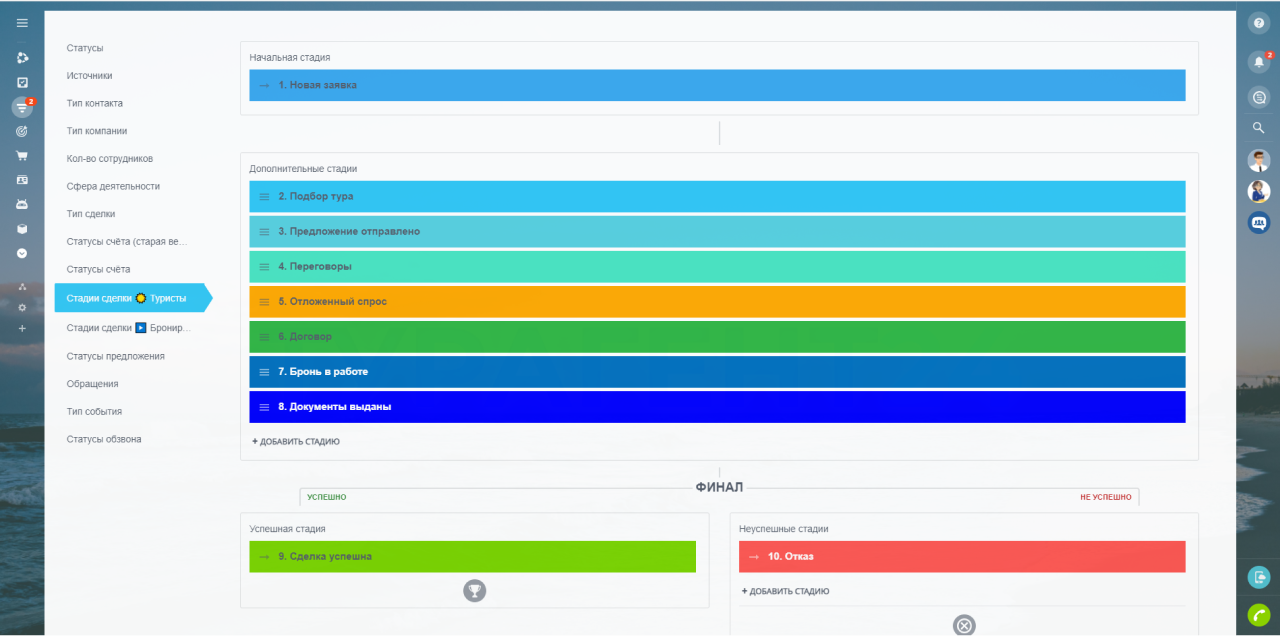Open CRM funnel icon with badge
Viewport: 1280px width, 636px height.
point(22,107)
